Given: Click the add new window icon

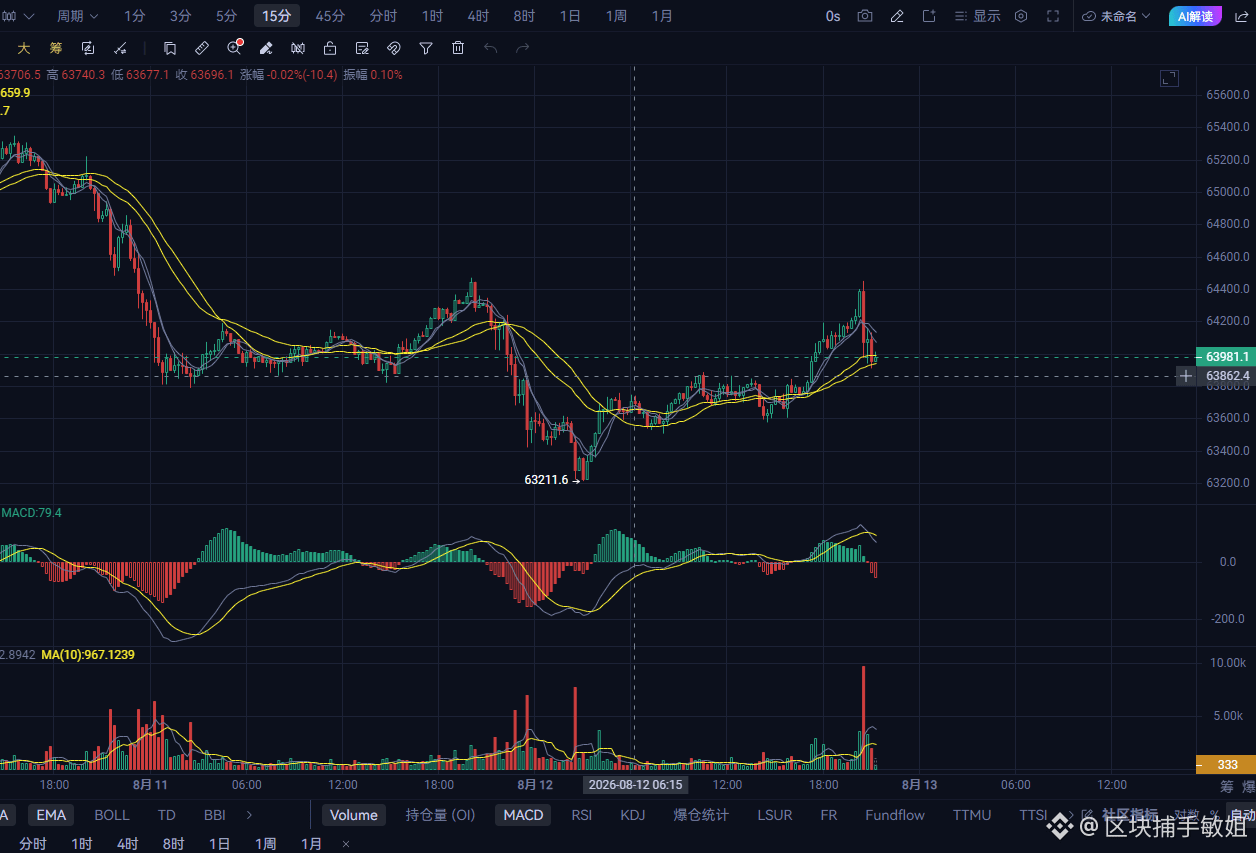Looking at the screenshot, I should click(x=929, y=16).
